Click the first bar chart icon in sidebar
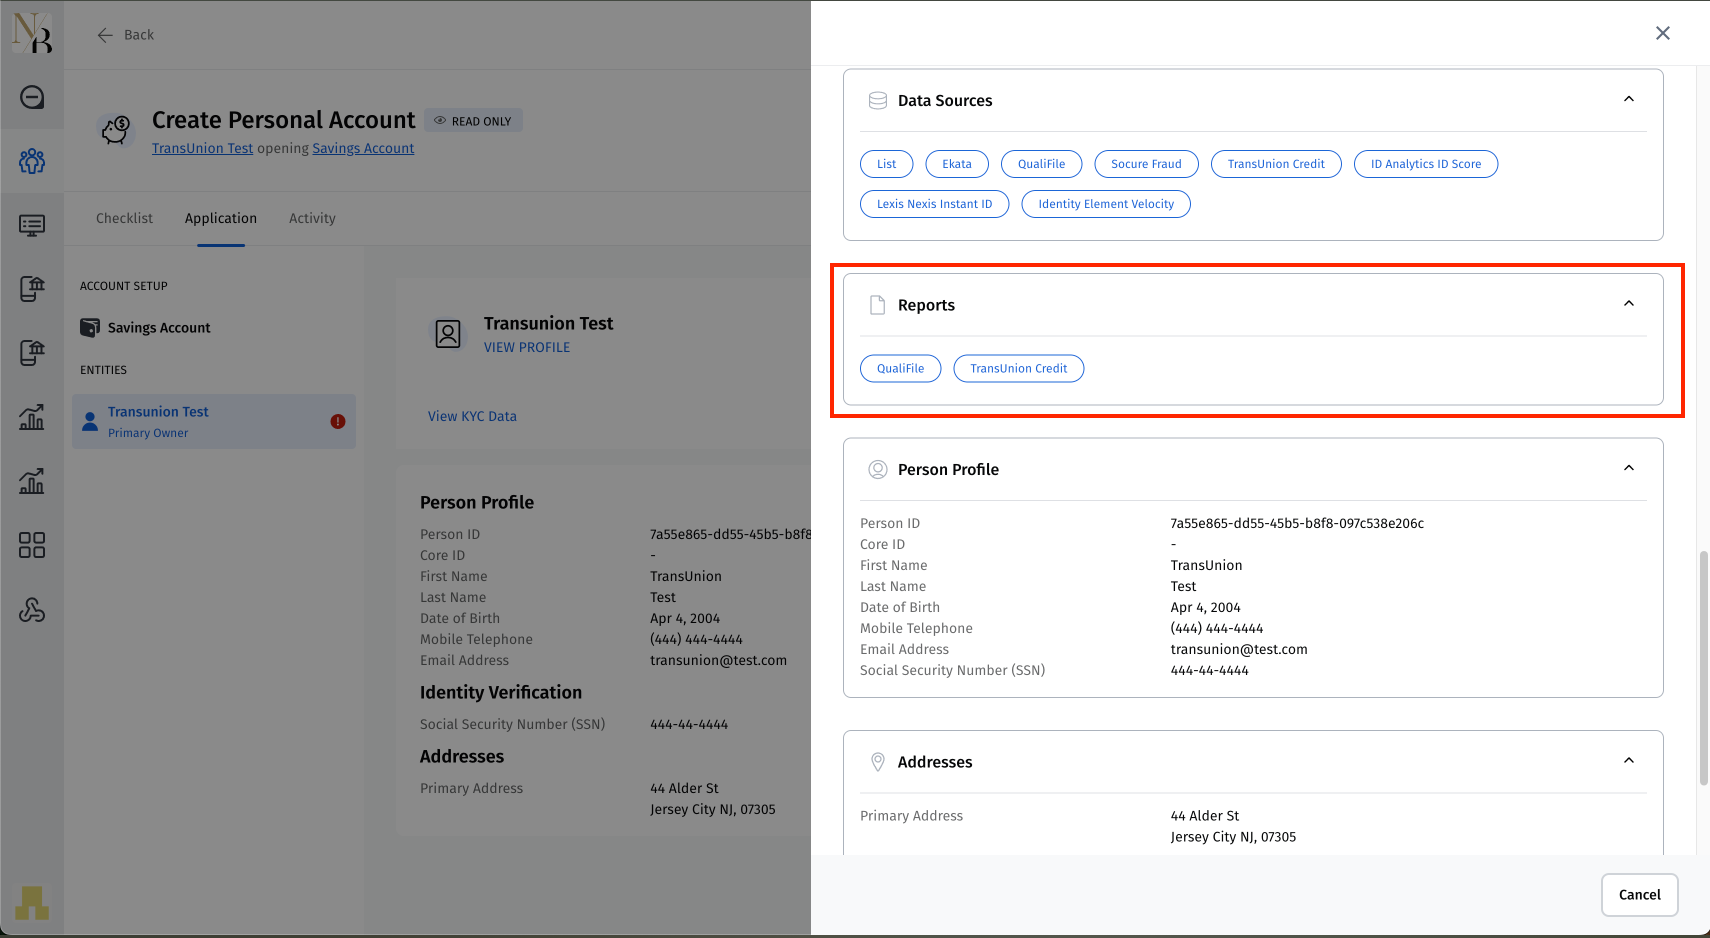 pyautogui.click(x=32, y=417)
